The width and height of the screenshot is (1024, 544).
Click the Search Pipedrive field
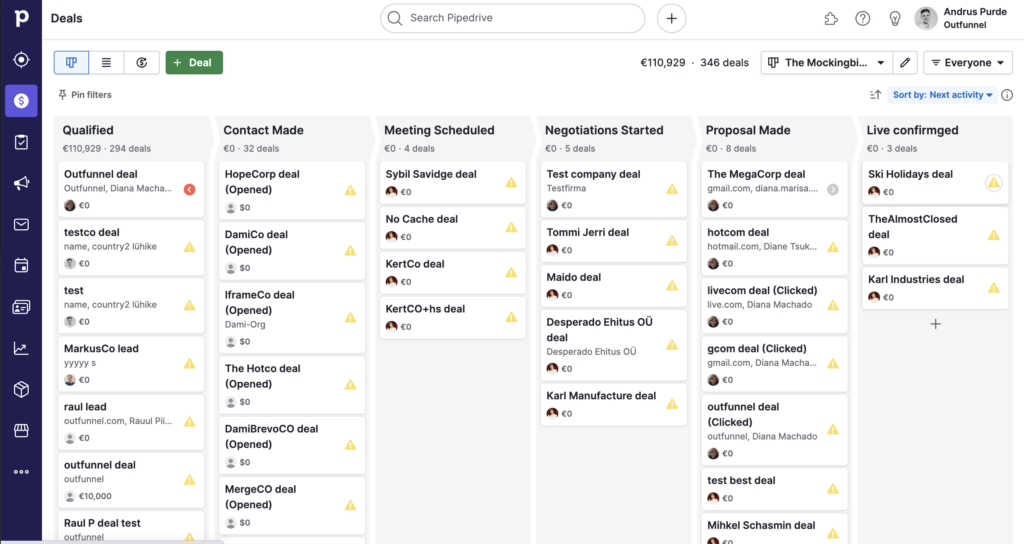tap(512, 18)
